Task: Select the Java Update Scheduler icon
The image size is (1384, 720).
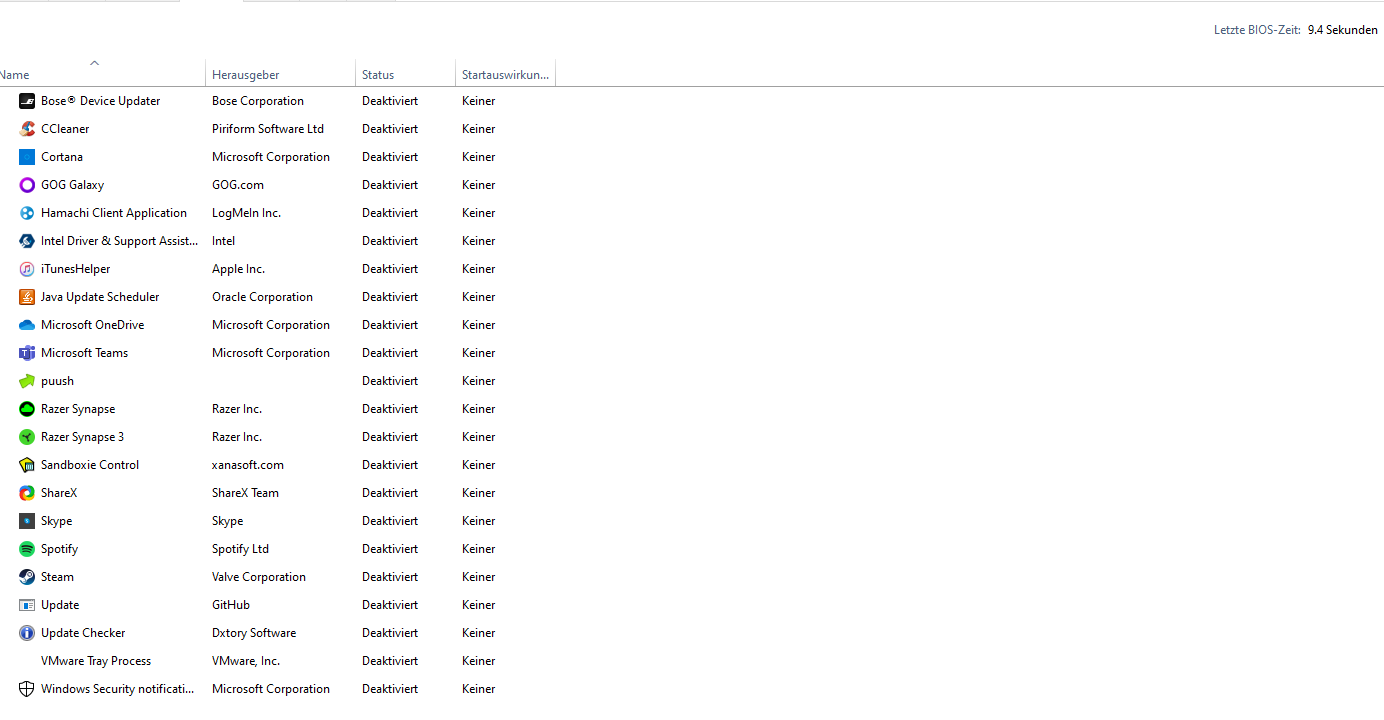Action: coord(27,297)
